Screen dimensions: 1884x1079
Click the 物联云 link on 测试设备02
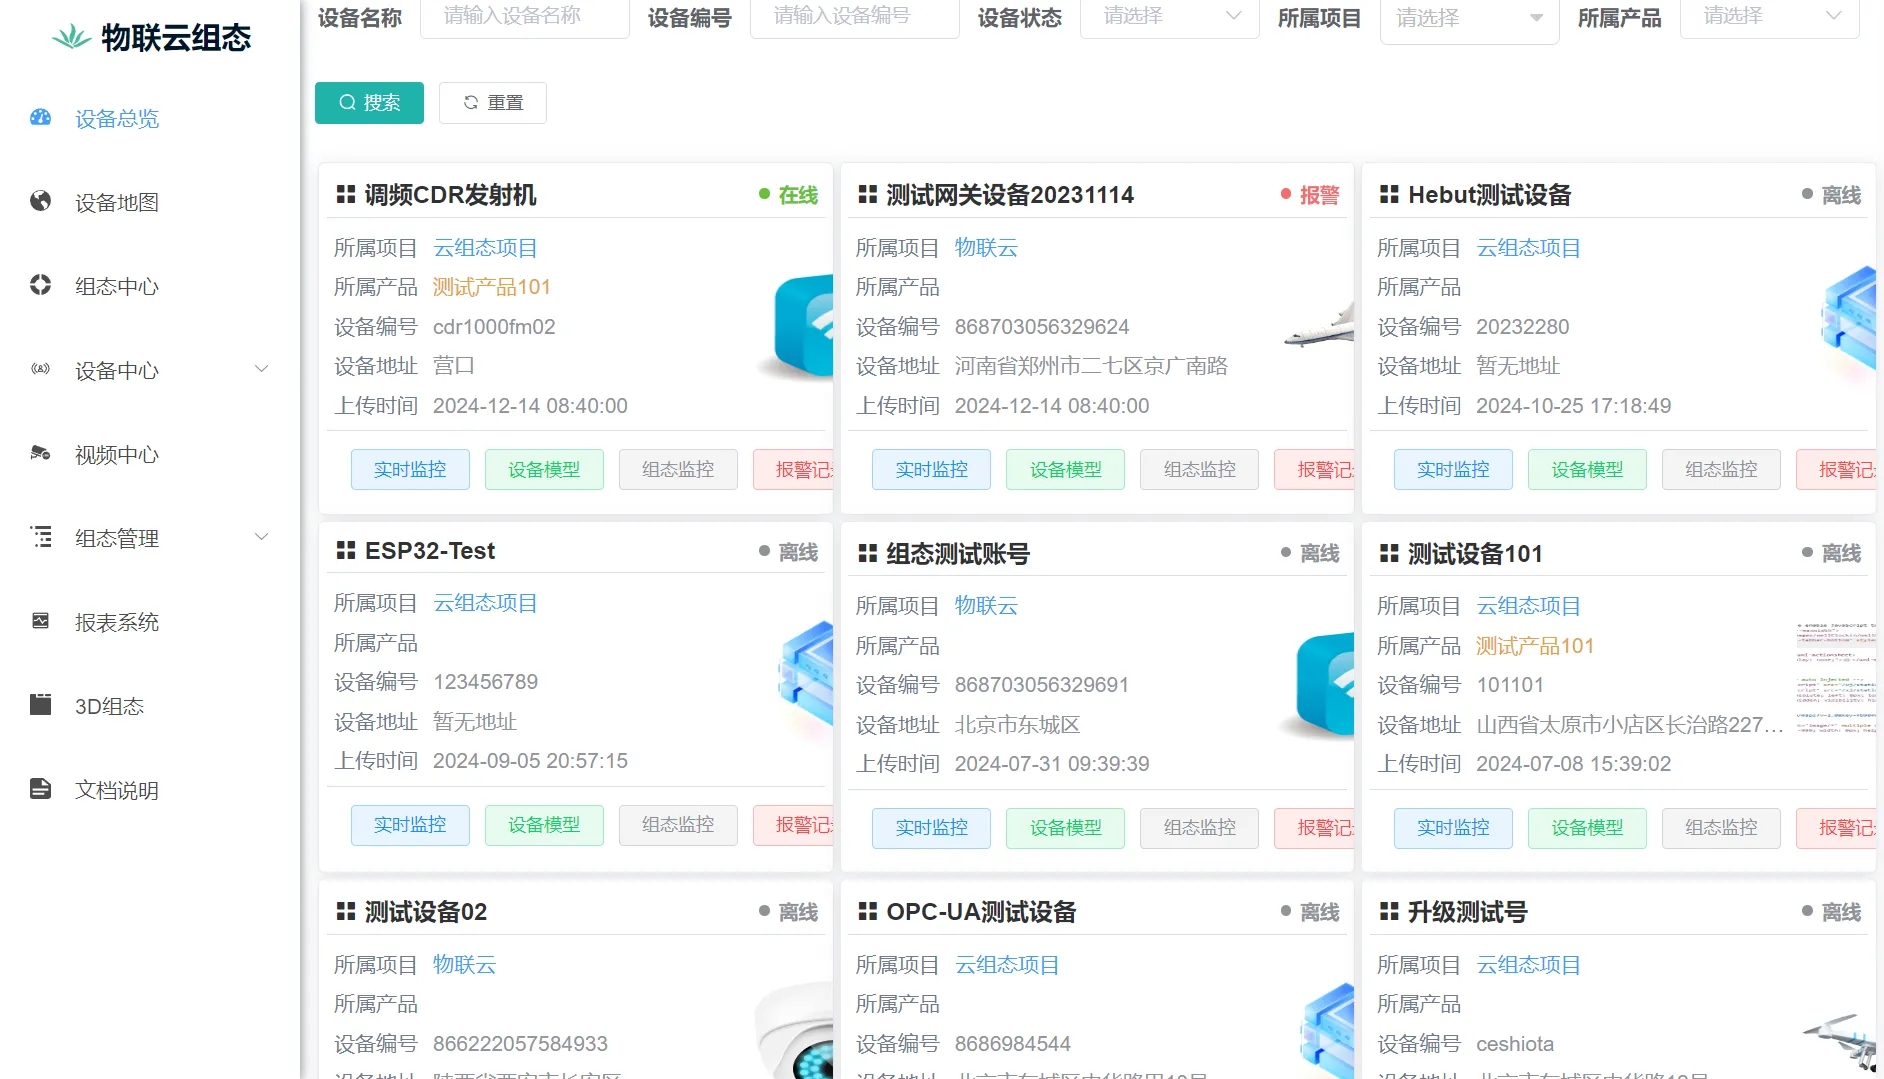(x=465, y=965)
